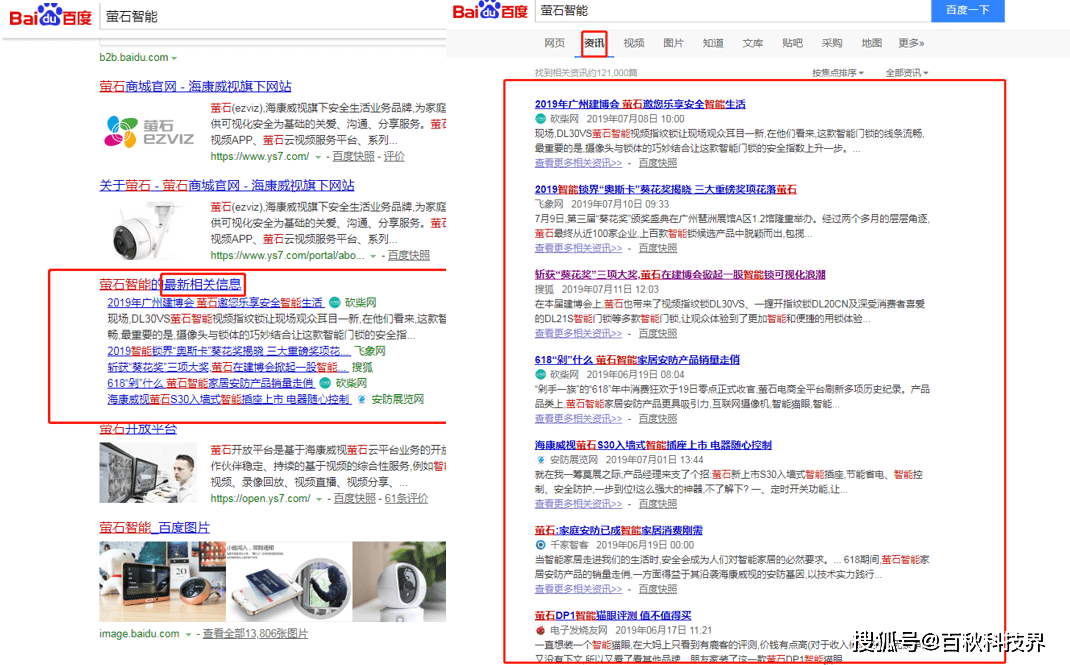Open the 更多» tab menu
This screenshot has width=1070, height=665.
[x=910, y=43]
